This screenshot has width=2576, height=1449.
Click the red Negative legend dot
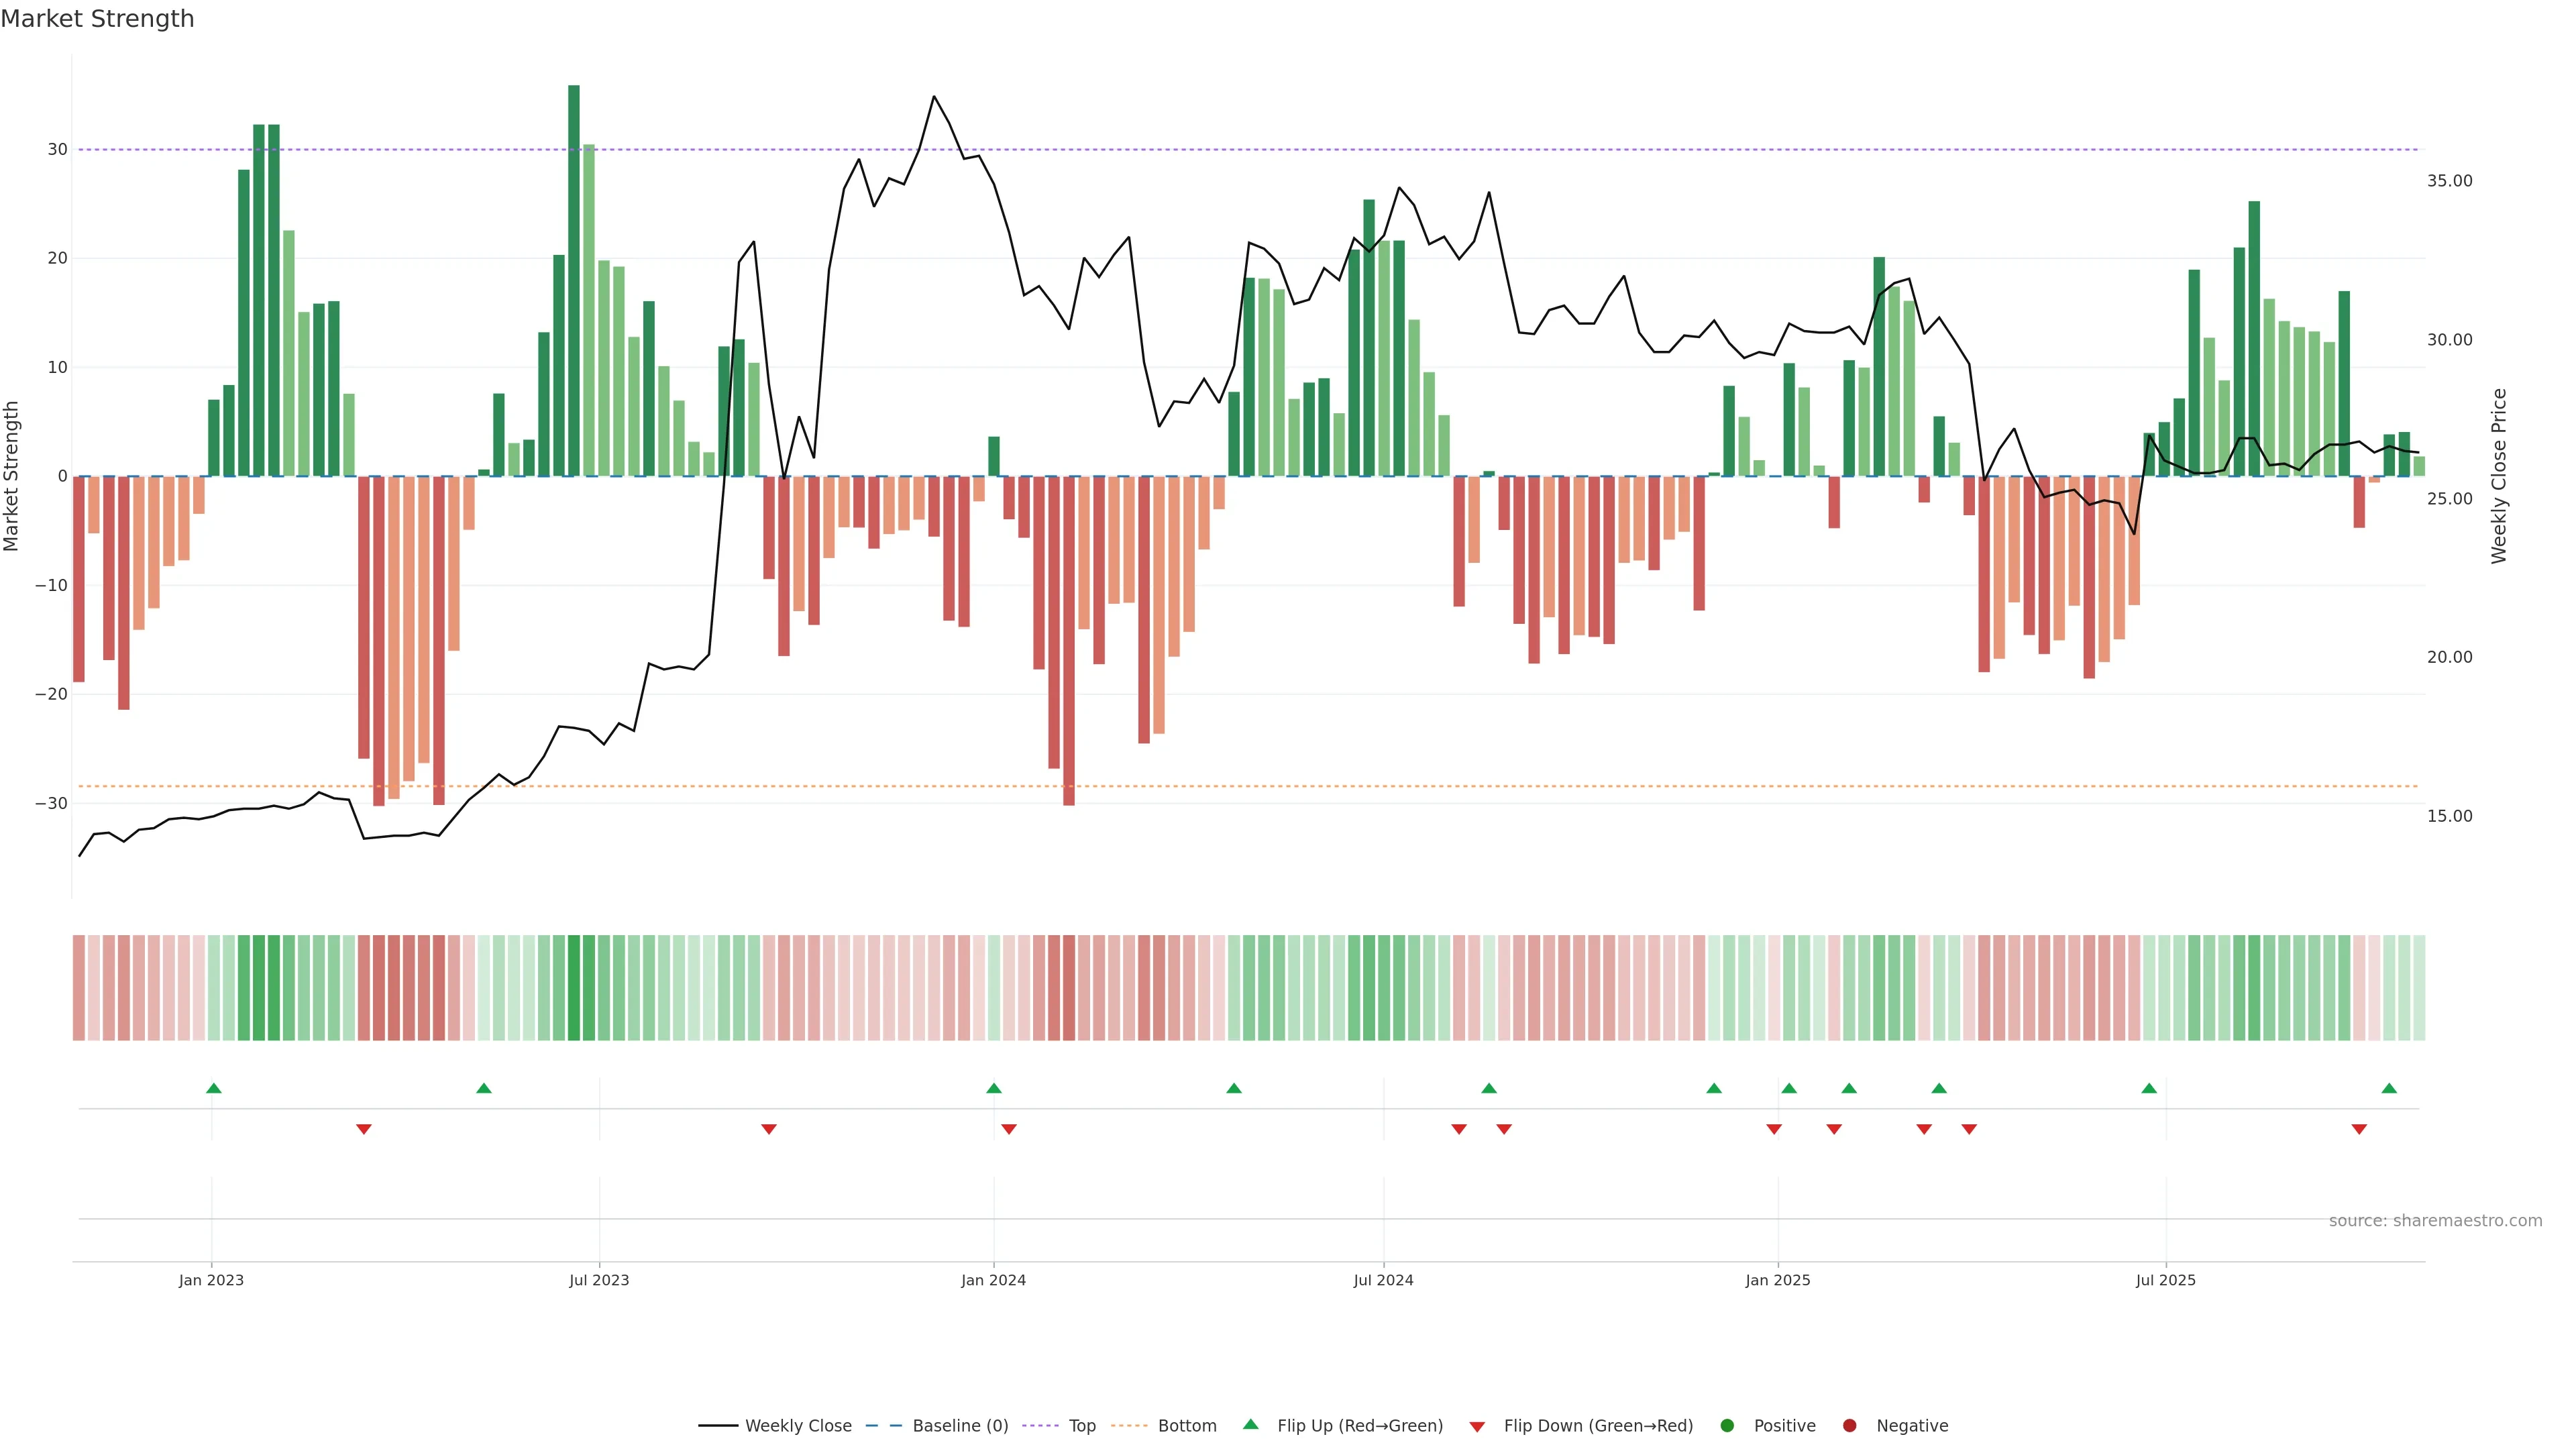click(1849, 1426)
